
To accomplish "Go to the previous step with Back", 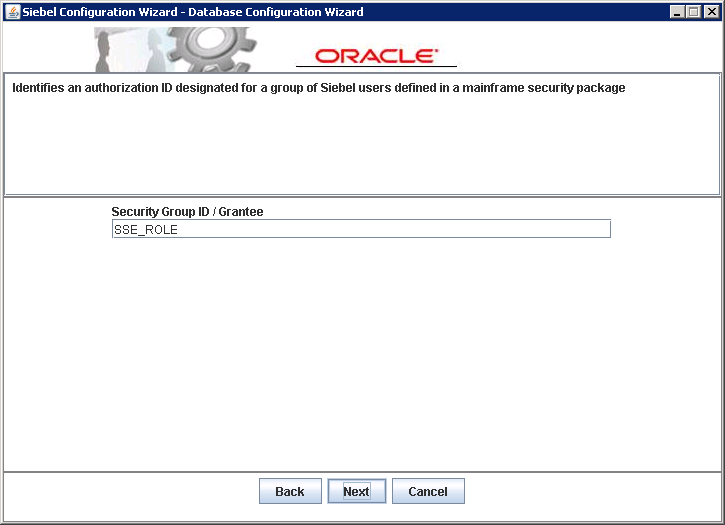I will [x=289, y=491].
